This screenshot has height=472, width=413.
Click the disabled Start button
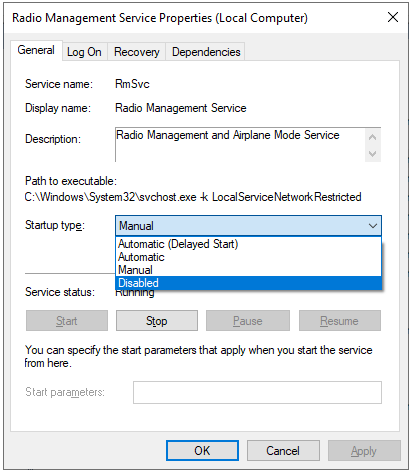67,321
